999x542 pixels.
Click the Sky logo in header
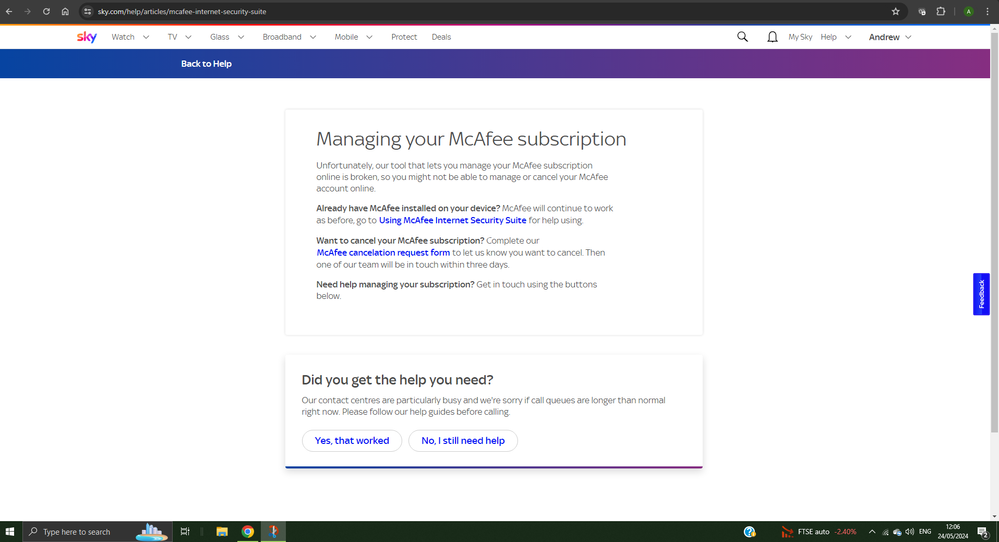[87, 37]
